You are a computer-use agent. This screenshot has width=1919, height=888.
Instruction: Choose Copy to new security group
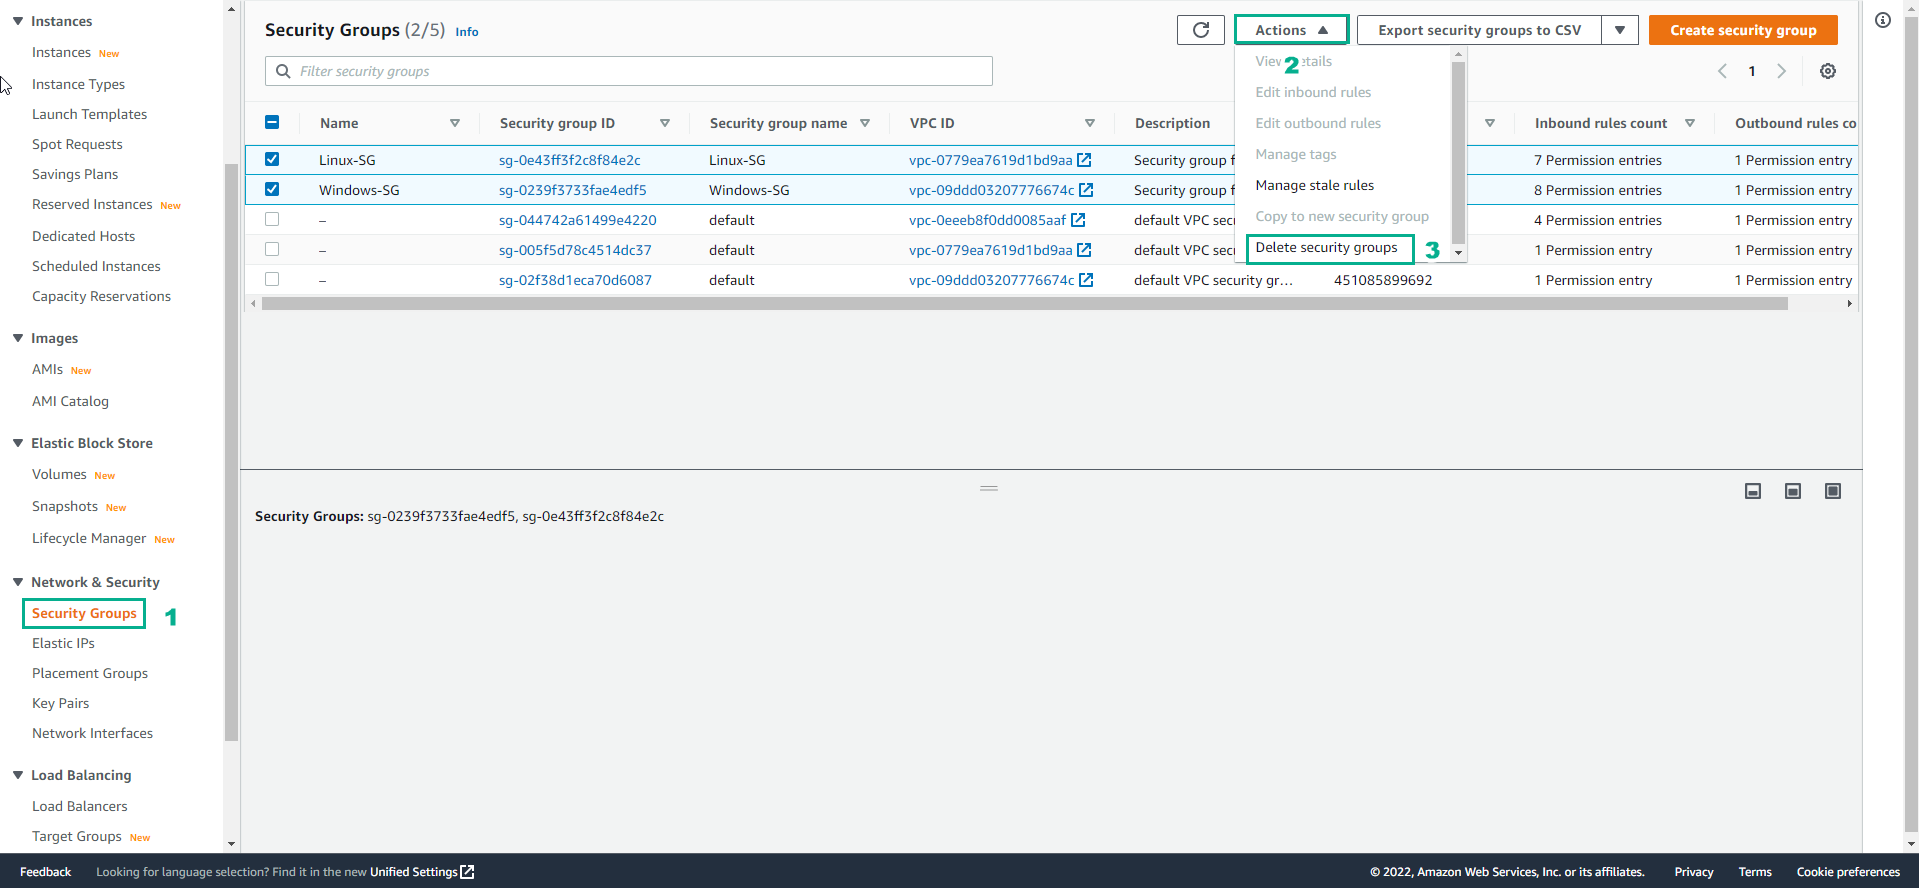click(x=1342, y=216)
